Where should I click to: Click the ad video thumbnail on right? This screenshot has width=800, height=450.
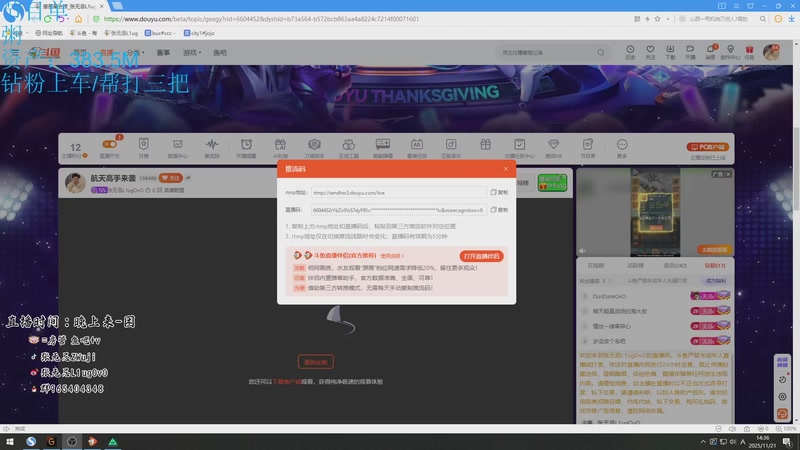click(655, 212)
